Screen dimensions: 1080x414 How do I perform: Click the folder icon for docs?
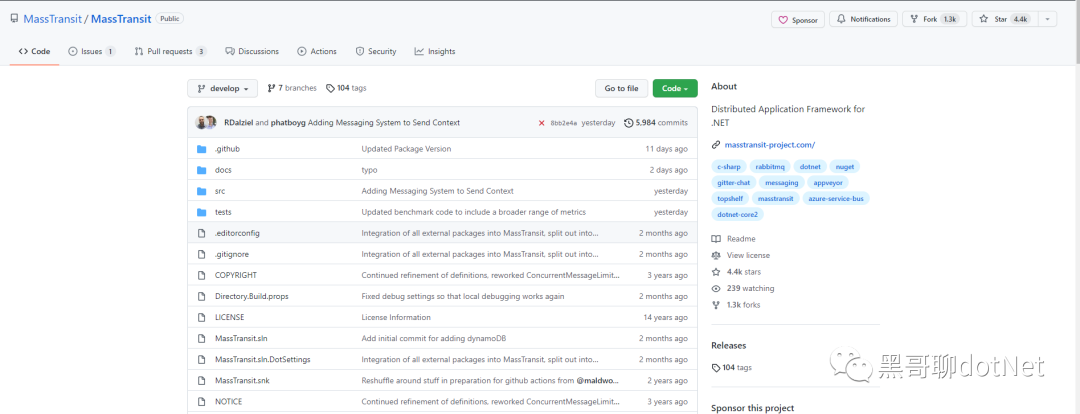click(x=202, y=170)
